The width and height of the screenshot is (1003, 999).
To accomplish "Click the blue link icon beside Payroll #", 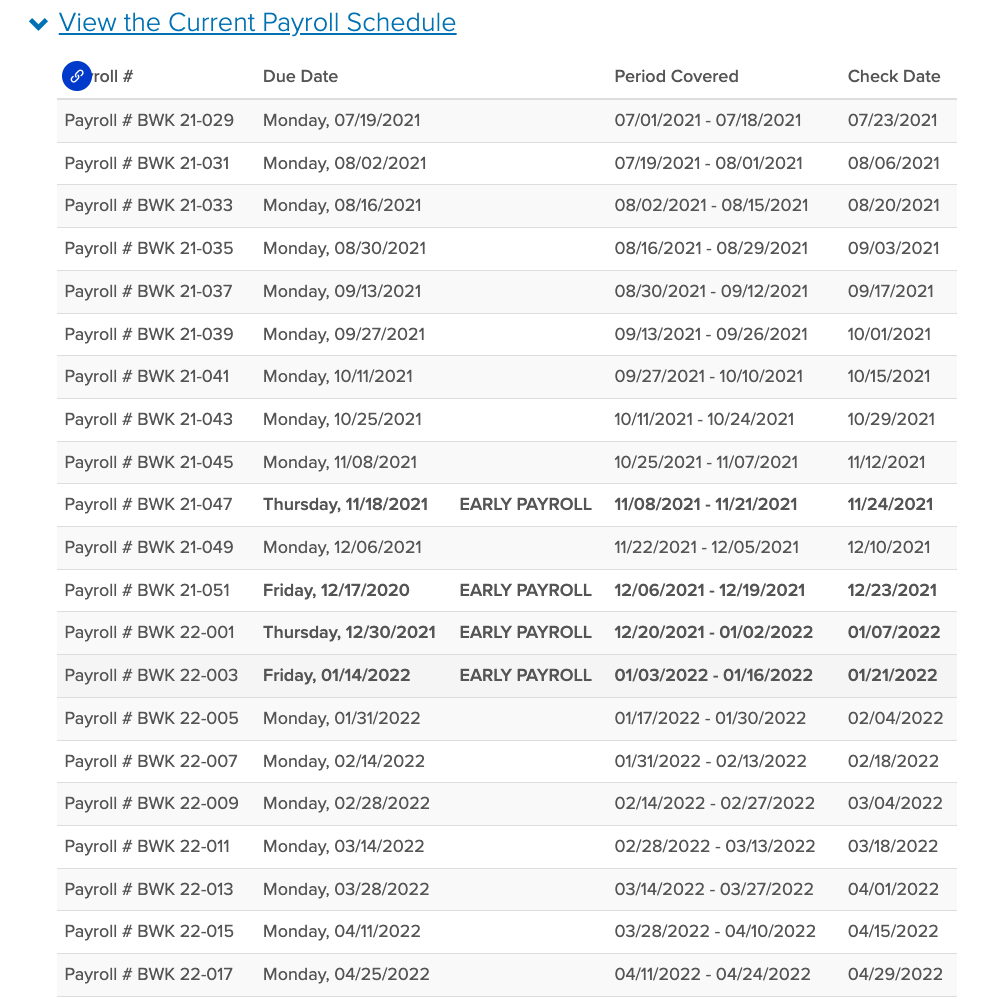I will click(77, 76).
